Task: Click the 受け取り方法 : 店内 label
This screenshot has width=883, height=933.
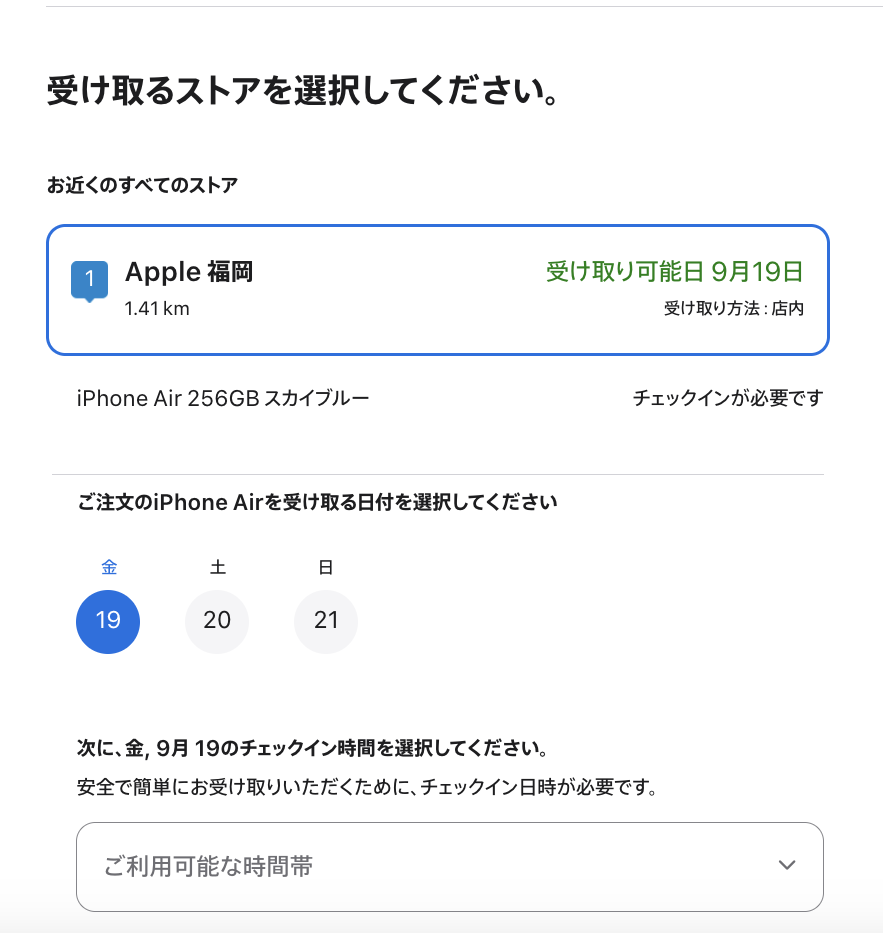Action: 734,308
